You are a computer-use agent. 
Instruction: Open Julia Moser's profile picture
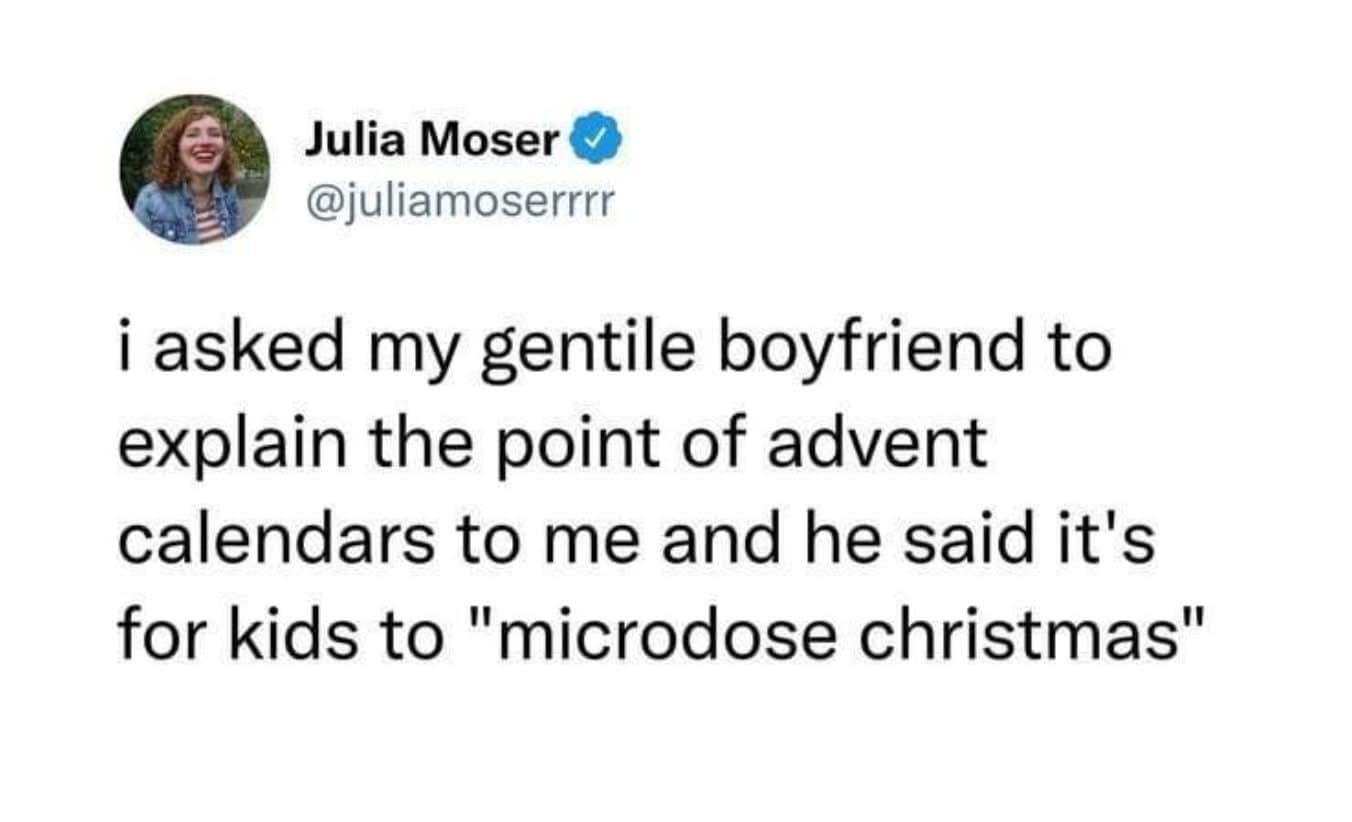[x=195, y=170]
